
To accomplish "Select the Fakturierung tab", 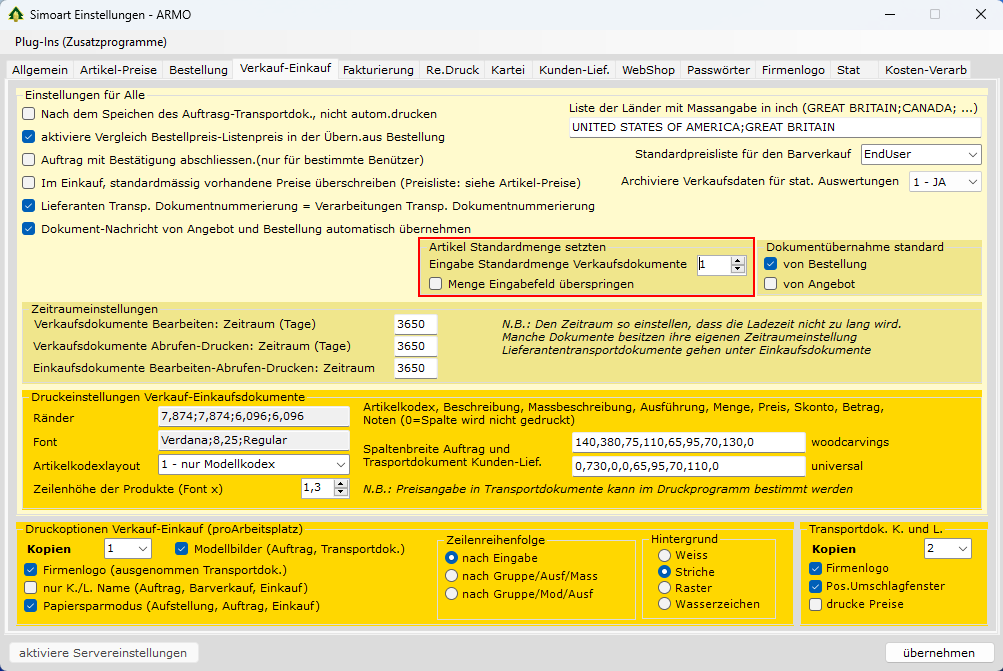I will [378, 70].
